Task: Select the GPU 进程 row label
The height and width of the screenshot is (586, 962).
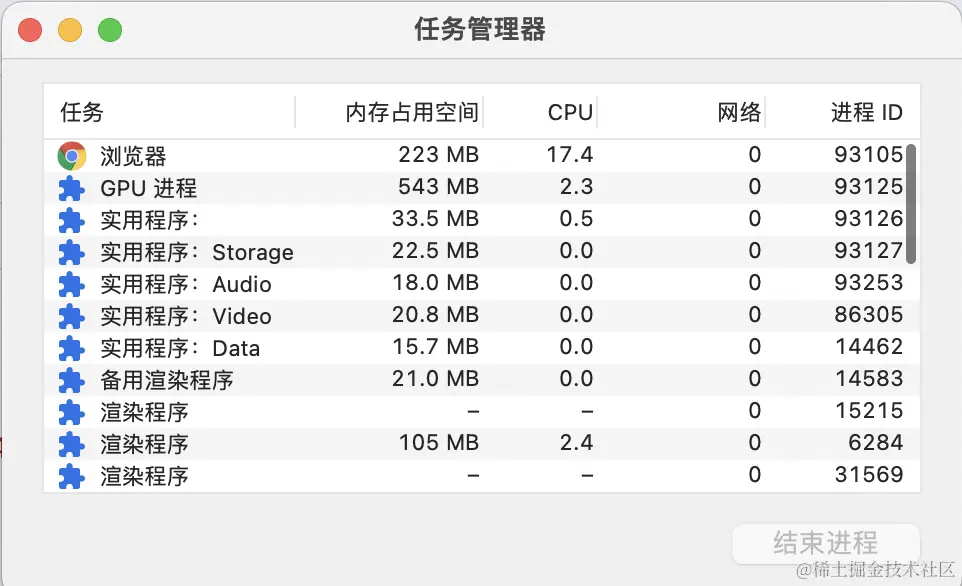Action: tap(148, 188)
